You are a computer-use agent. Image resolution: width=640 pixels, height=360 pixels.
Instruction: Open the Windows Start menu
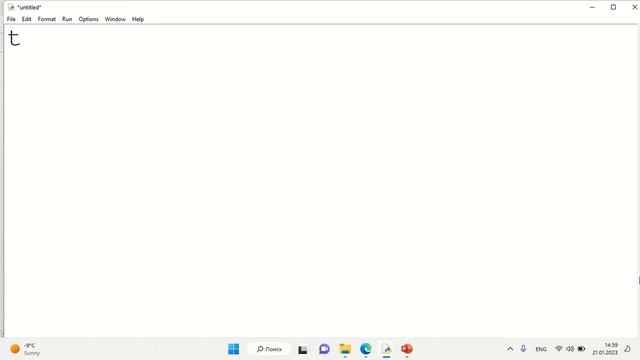click(x=233, y=349)
